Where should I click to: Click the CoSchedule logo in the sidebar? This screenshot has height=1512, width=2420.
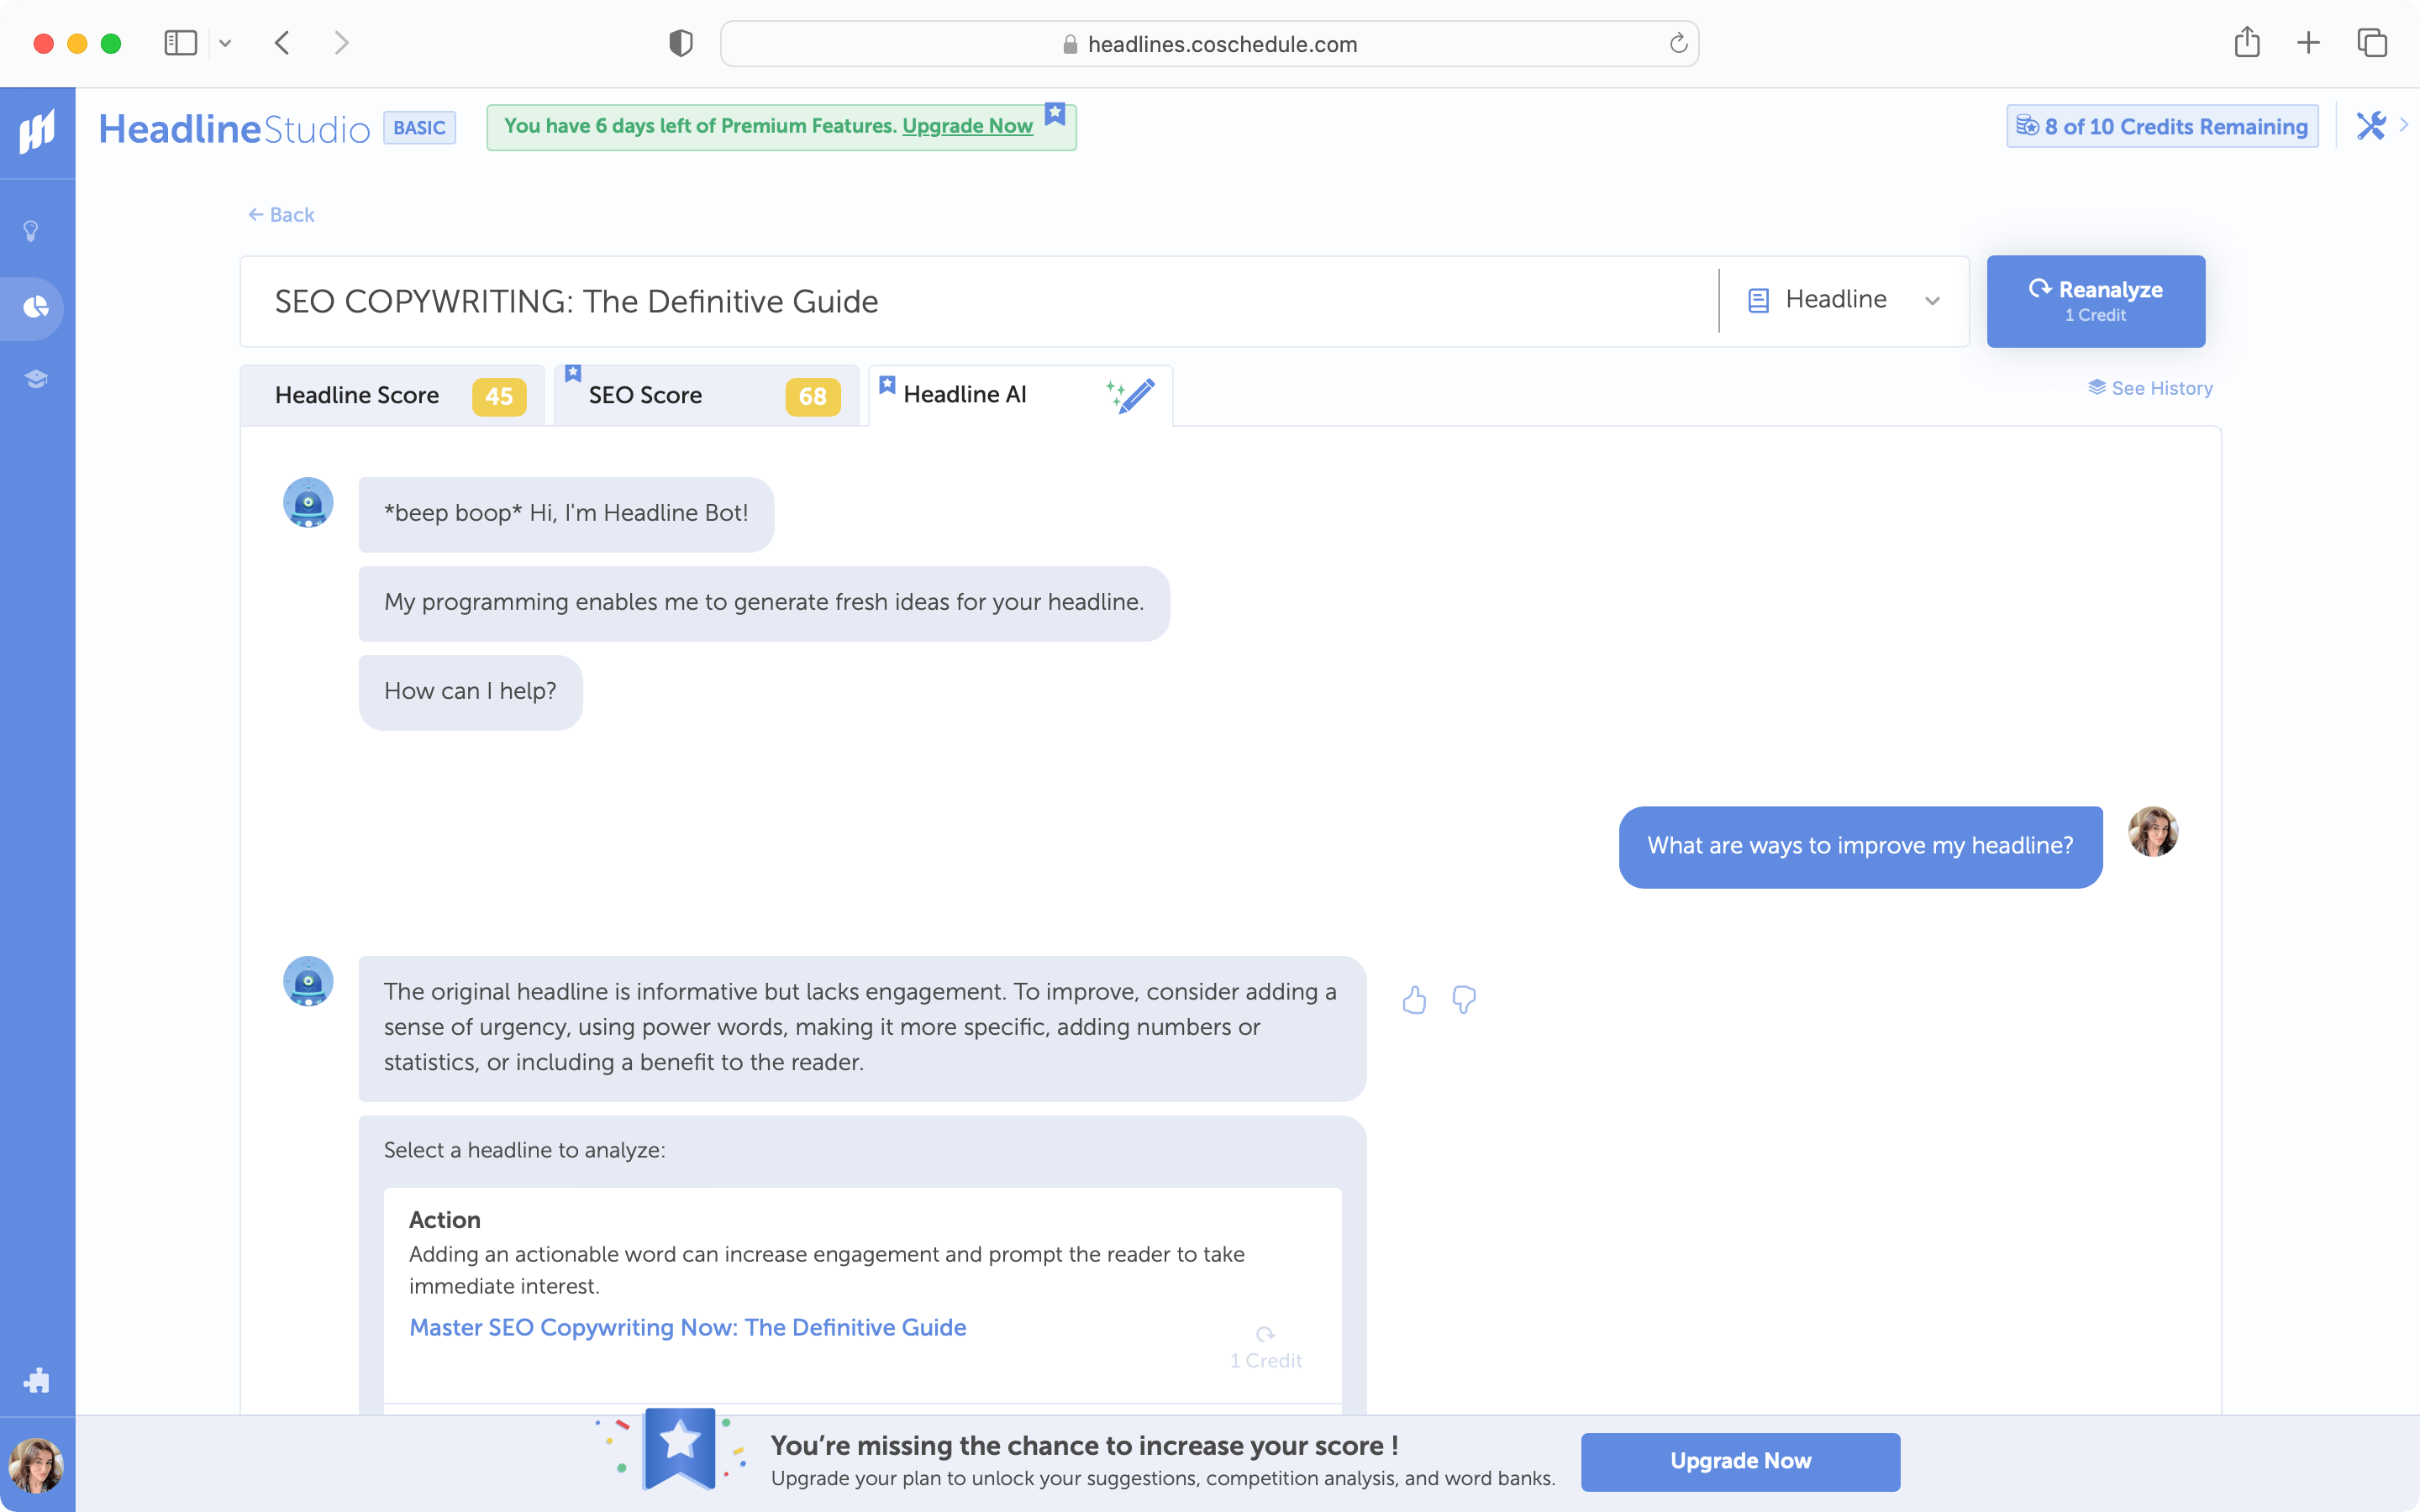tap(37, 131)
